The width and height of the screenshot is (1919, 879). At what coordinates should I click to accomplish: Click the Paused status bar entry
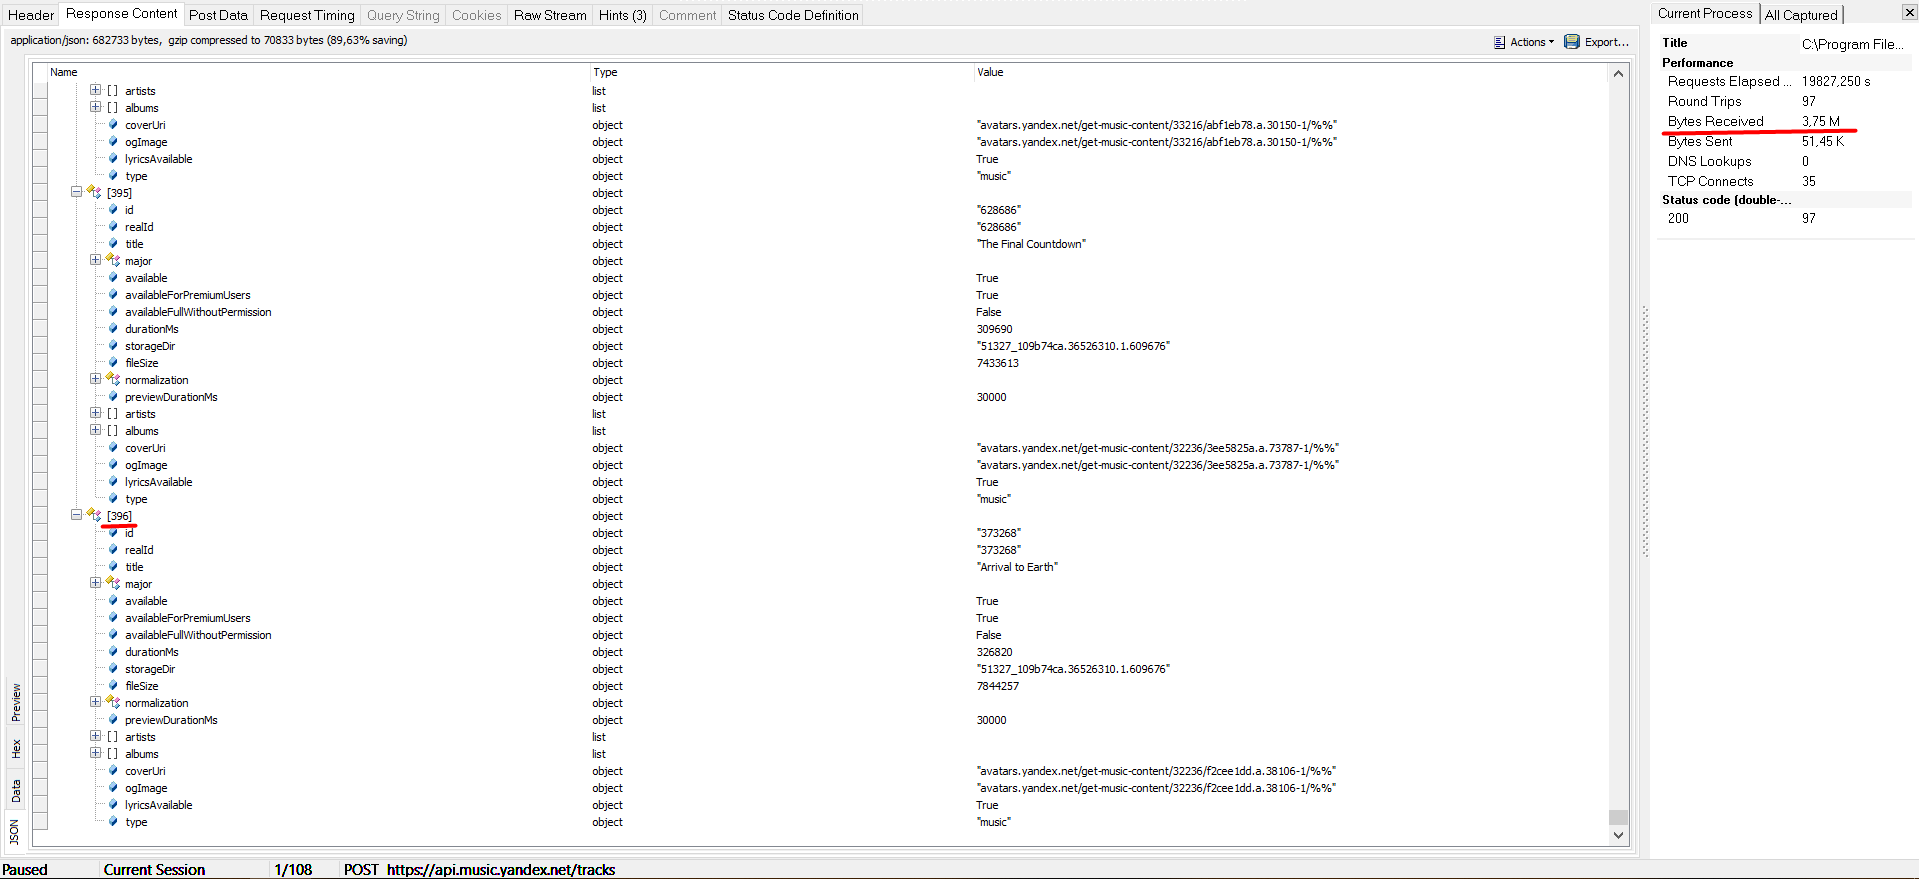coord(25,870)
